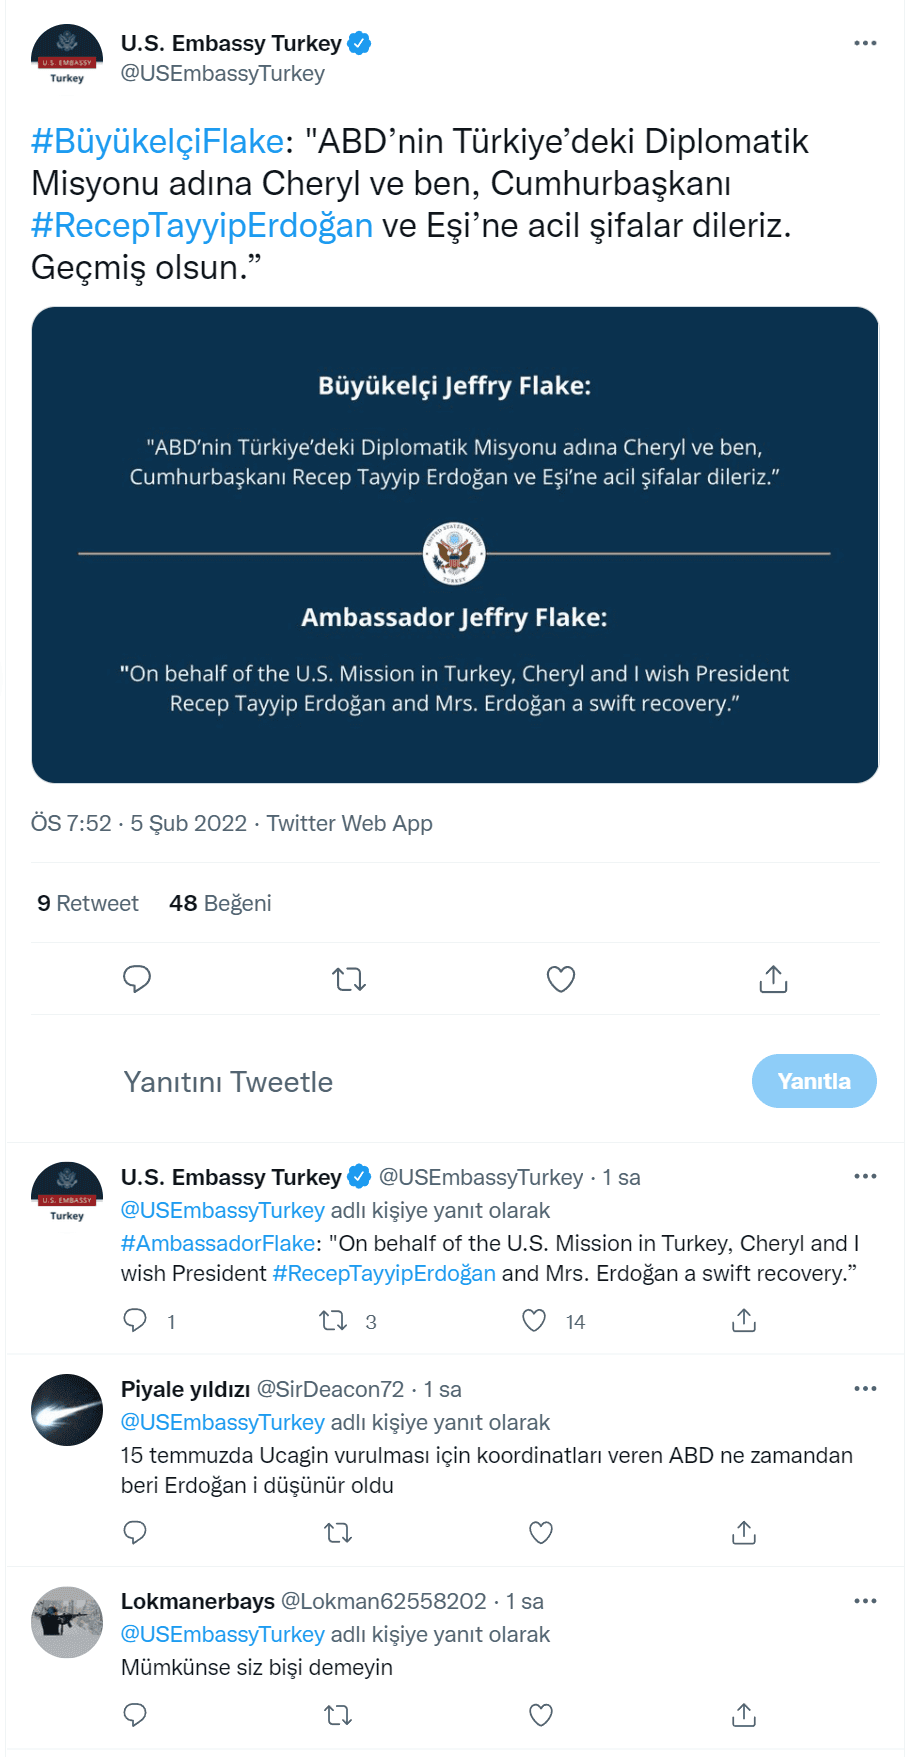The height and width of the screenshot is (1757, 906).
Task: Click the Yanıtla reply button
Action: (814, 1081)
